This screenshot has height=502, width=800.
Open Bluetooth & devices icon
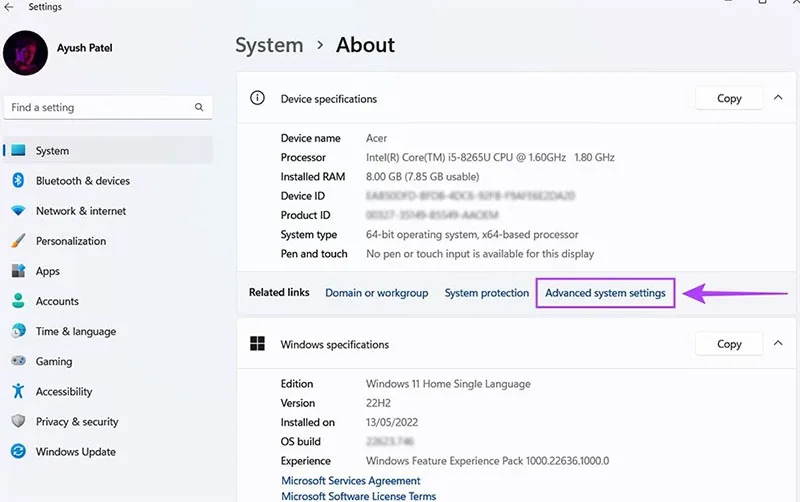click(x=18, y=181)
